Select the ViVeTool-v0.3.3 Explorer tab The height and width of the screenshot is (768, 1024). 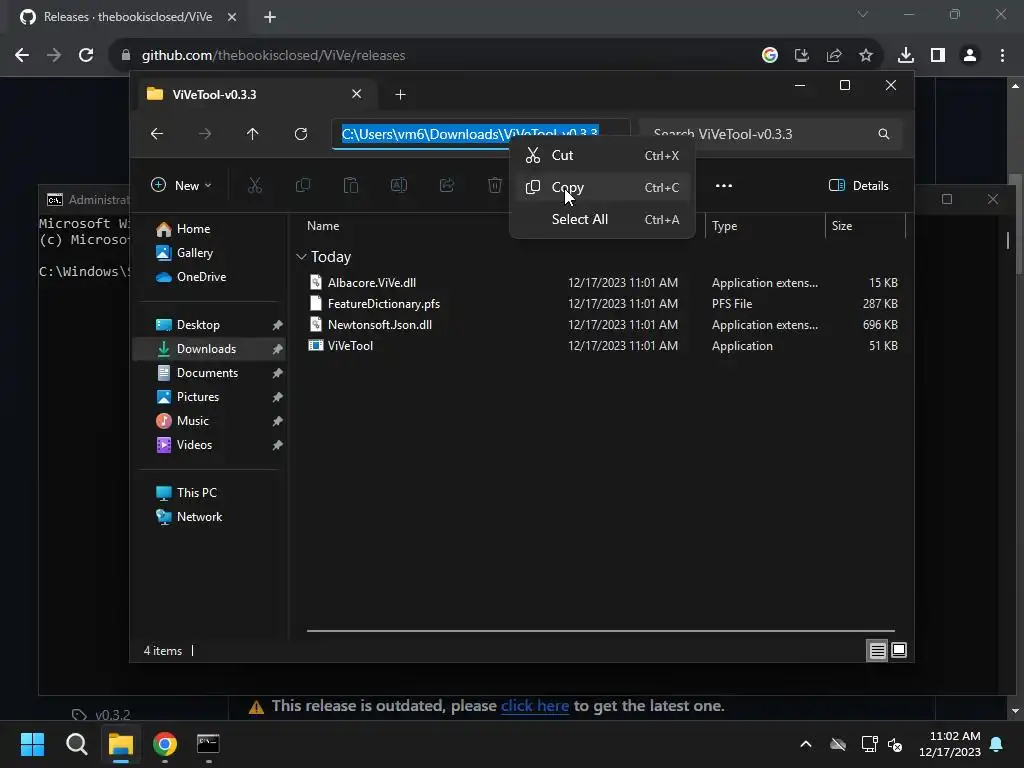255,94
